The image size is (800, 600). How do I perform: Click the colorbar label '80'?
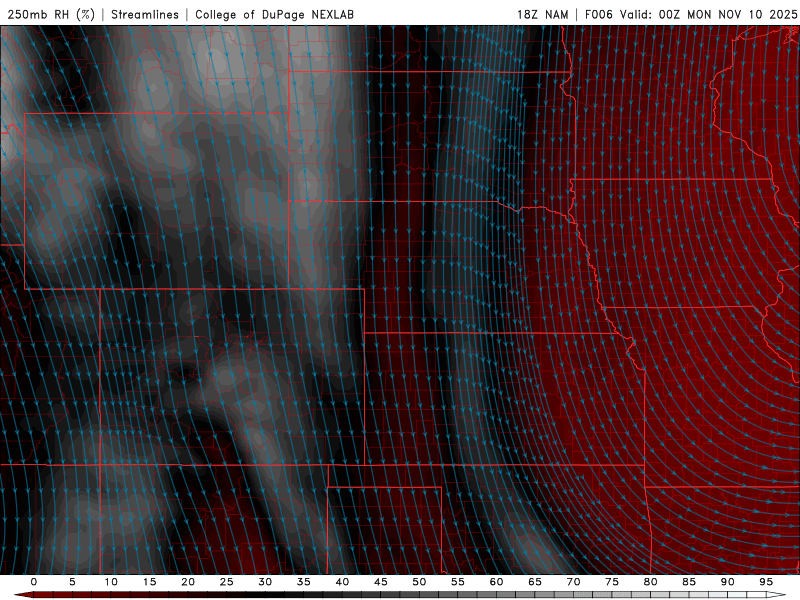point(651,582)
